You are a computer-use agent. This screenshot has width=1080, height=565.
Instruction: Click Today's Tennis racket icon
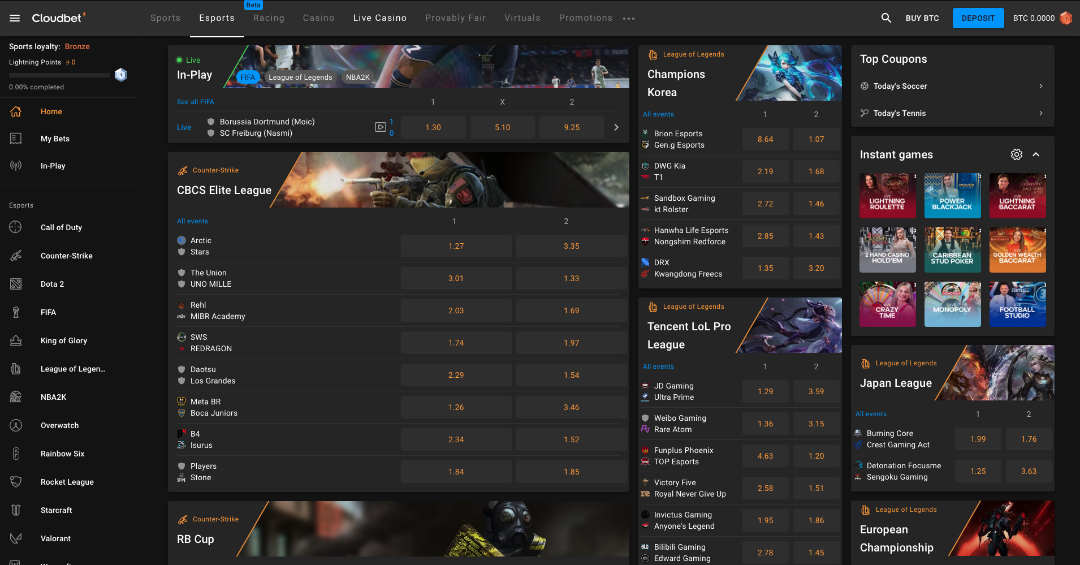pos(864,113)
